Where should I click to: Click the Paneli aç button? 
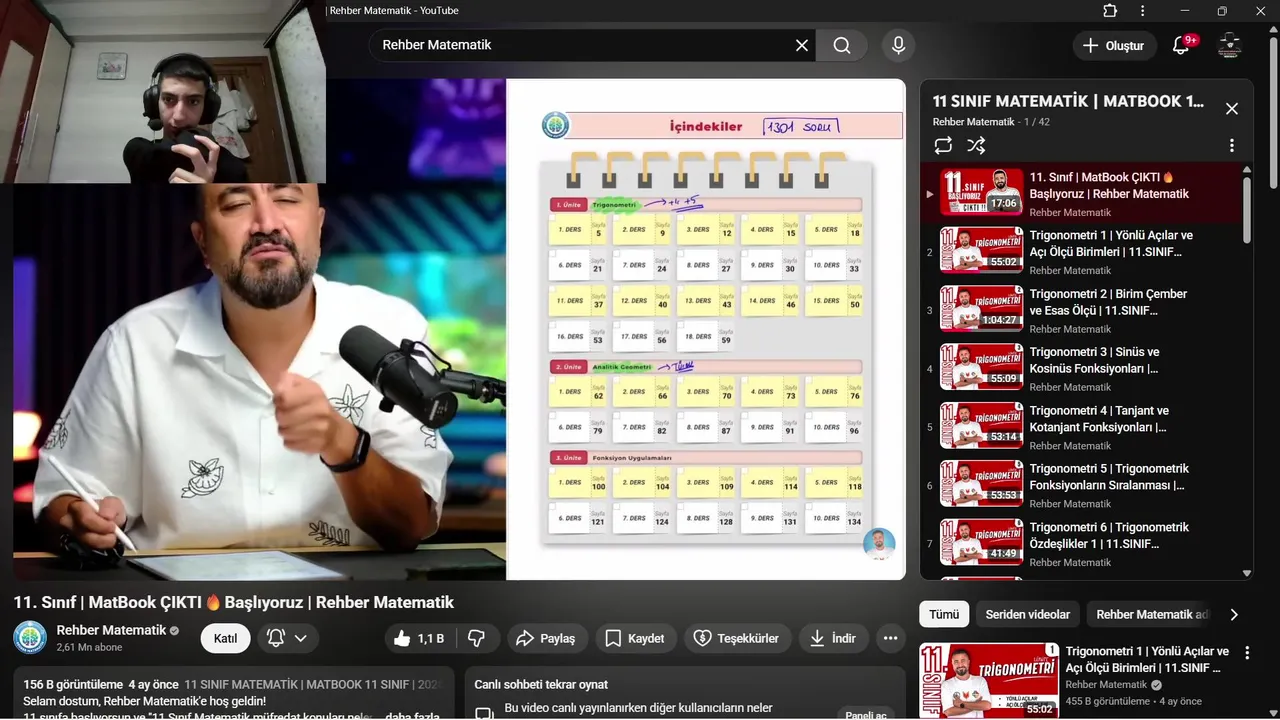pos(865,714)
